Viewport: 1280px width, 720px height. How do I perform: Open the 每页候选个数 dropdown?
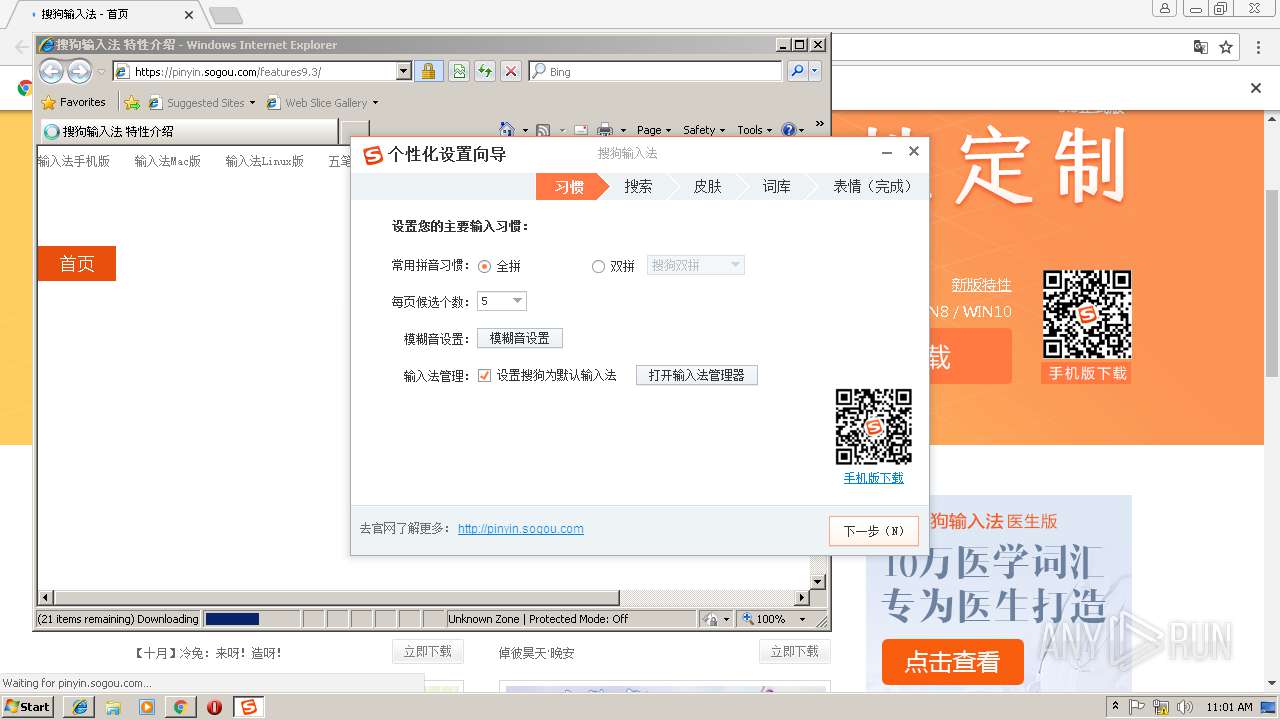502,301
